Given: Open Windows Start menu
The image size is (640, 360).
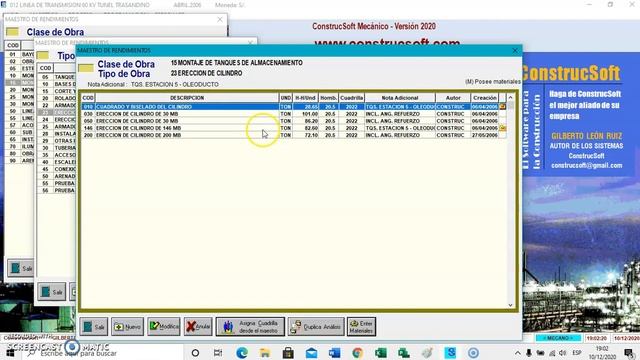Looking at the screenshot, I should point(10,353).
